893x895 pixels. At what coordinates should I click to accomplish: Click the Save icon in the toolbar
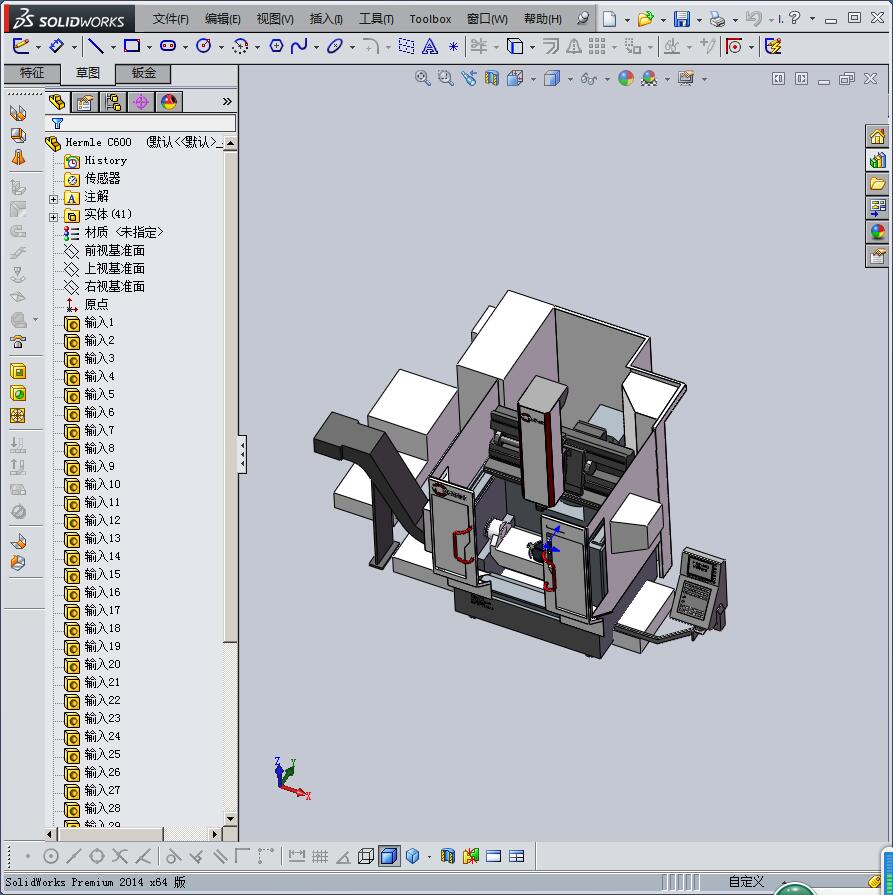[681, 19]
